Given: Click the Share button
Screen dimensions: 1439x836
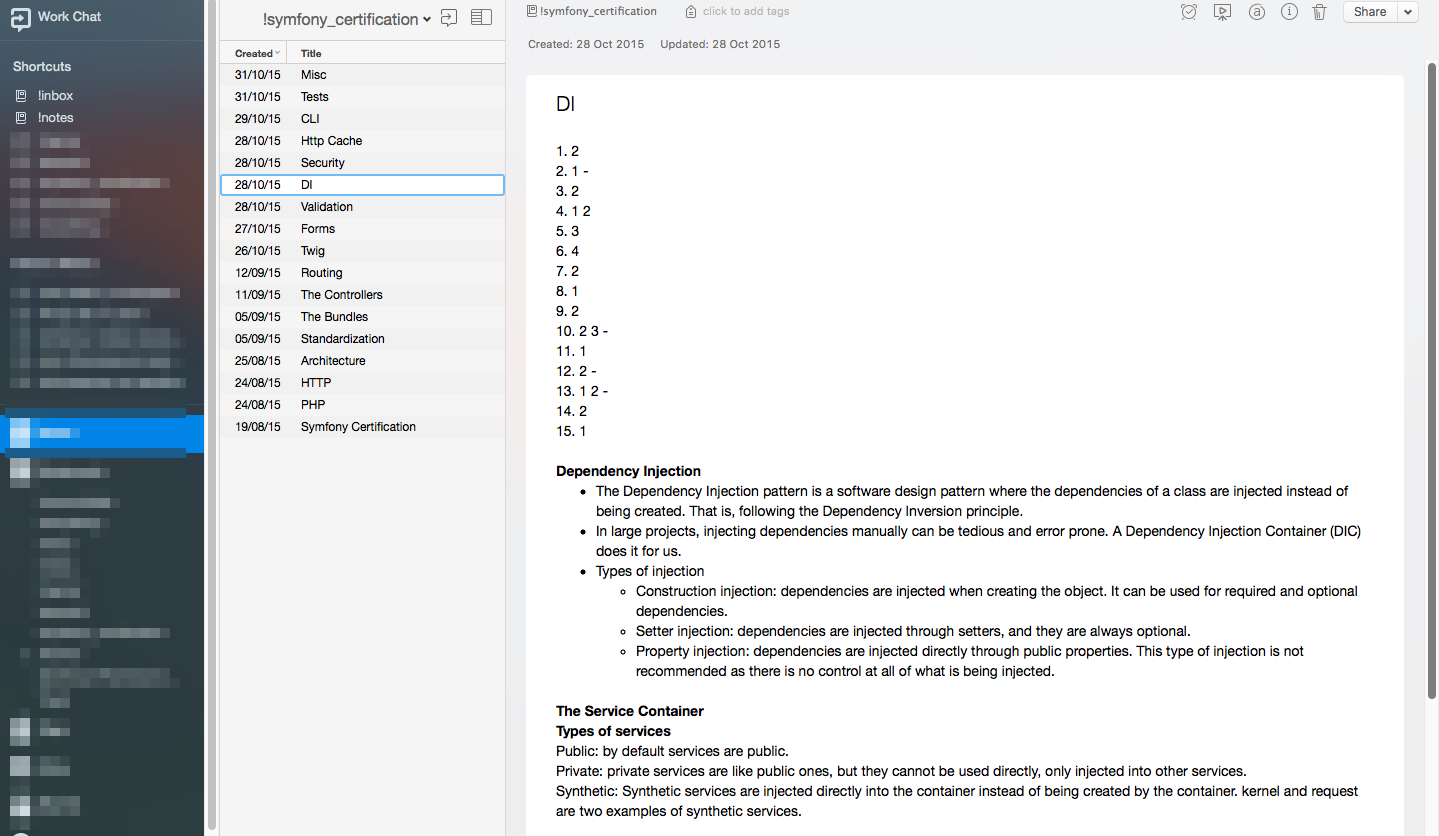Looking at the screenshot, I should tap(1369, 12).
